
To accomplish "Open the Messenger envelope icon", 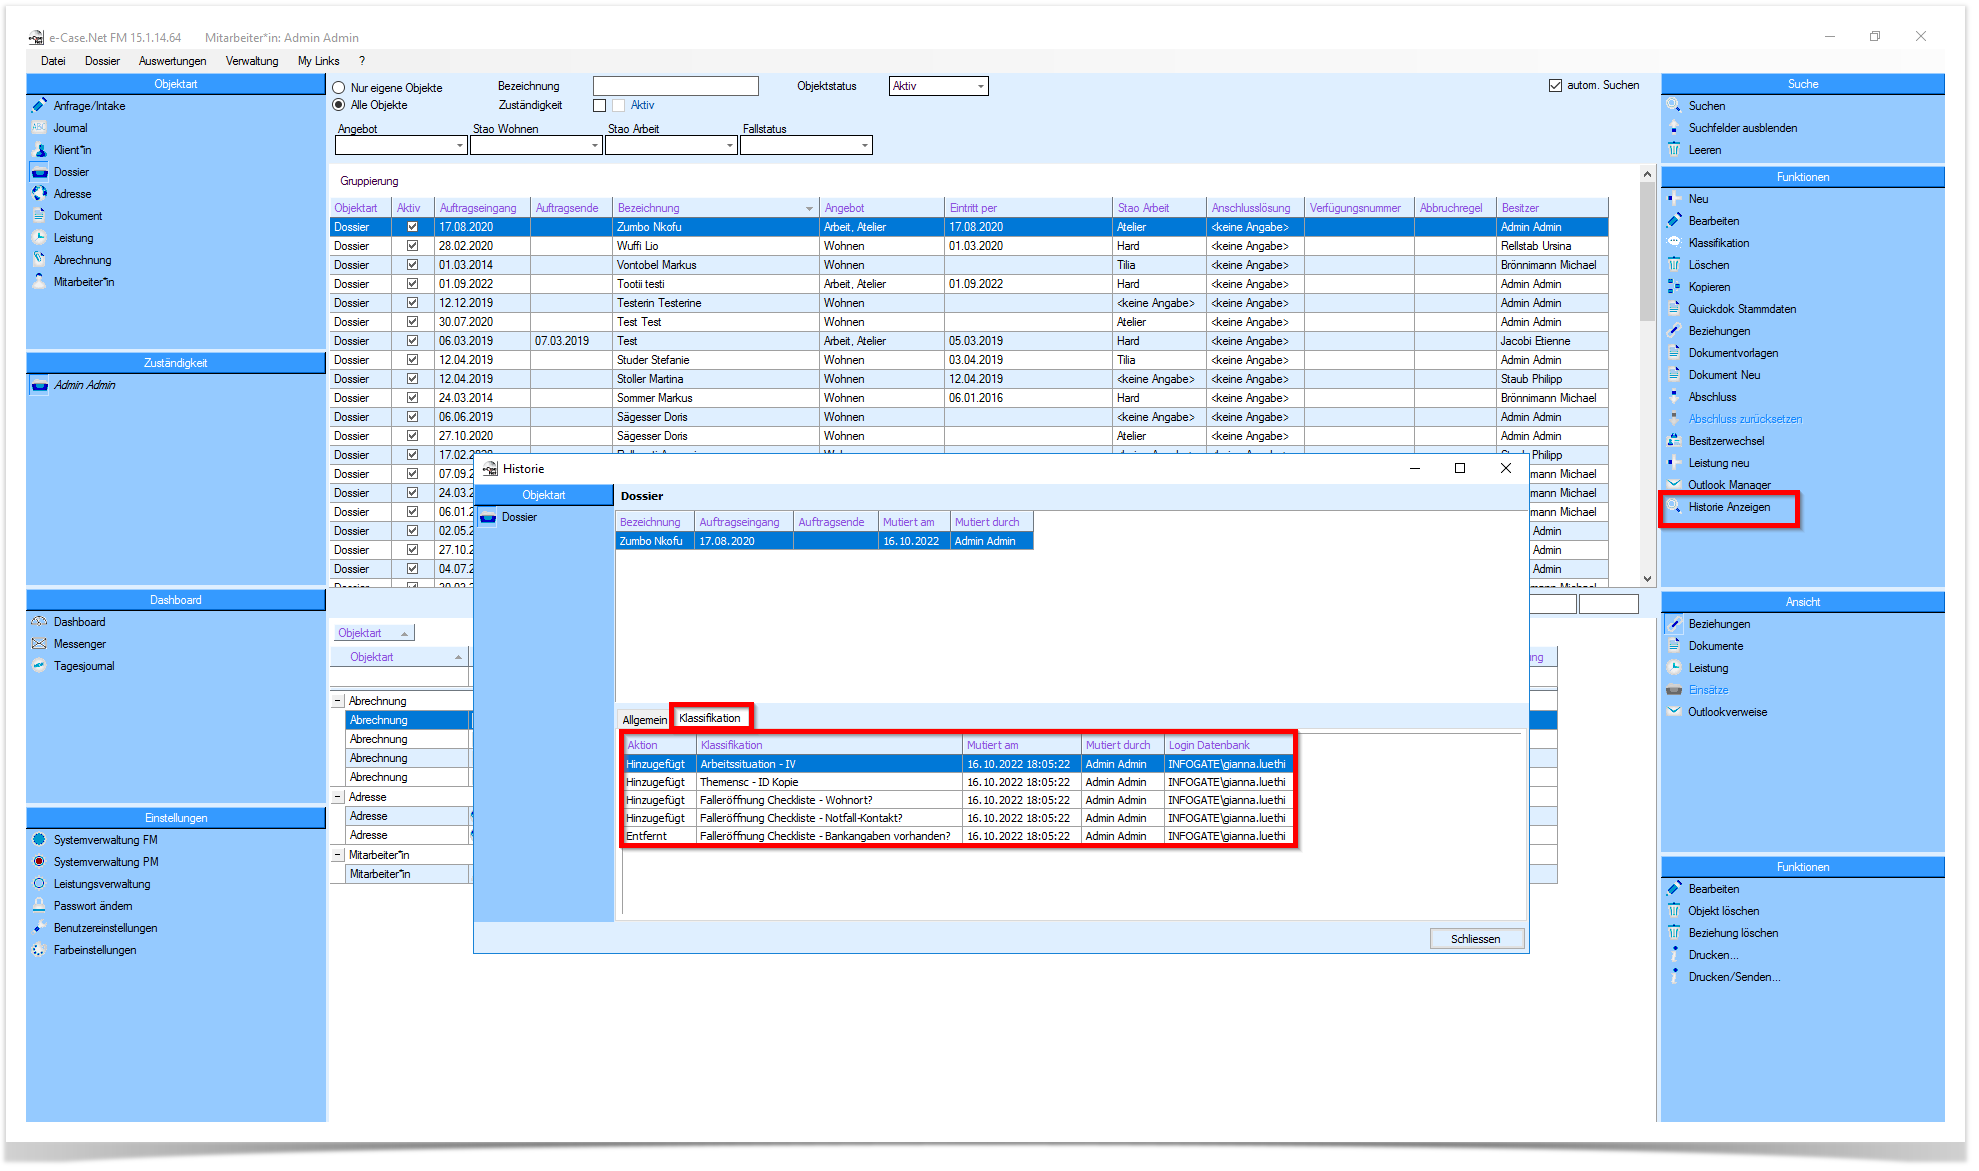I will click(x=39, y=643).
